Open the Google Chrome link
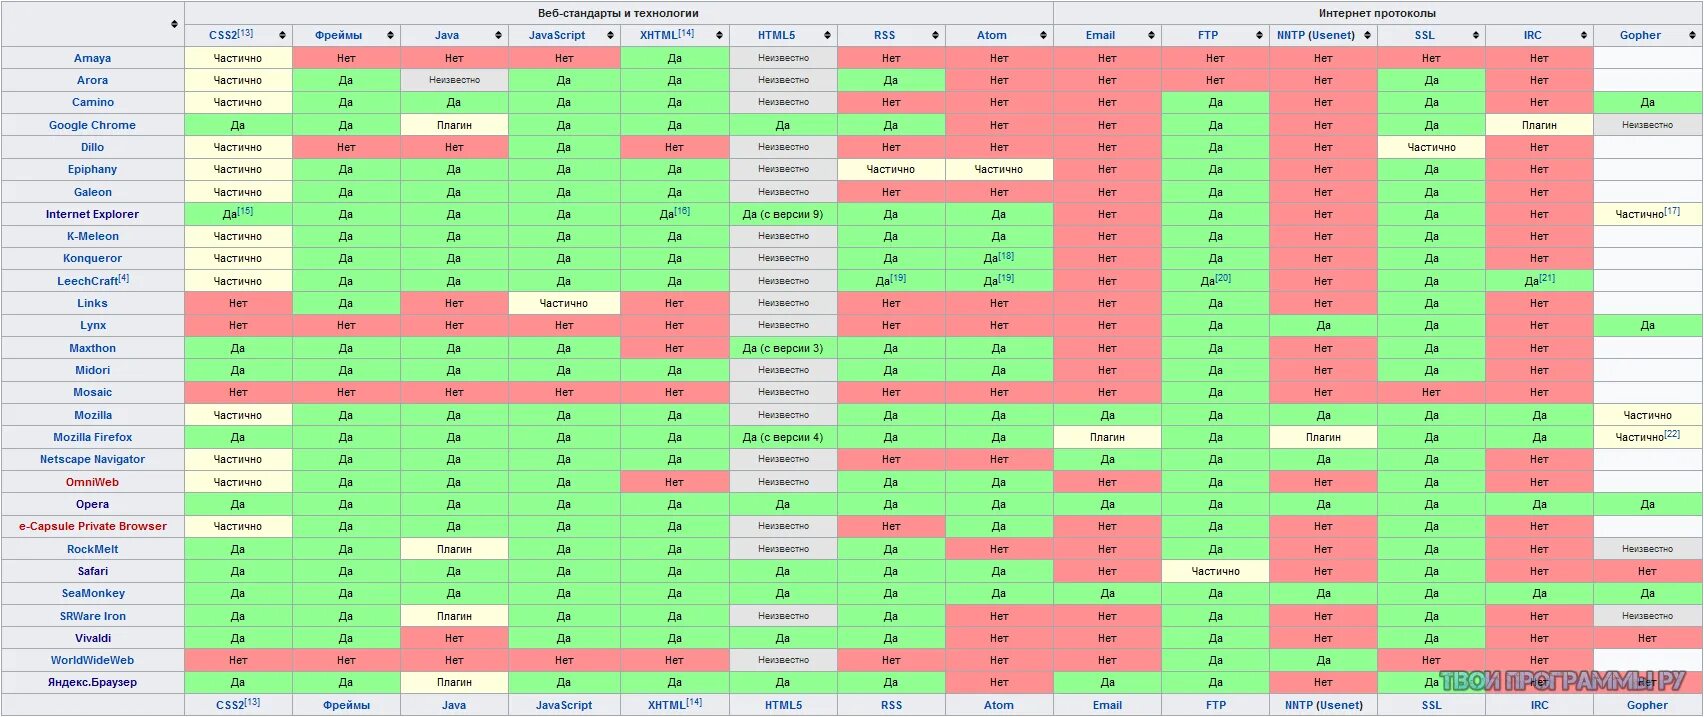 click(92, 125)
